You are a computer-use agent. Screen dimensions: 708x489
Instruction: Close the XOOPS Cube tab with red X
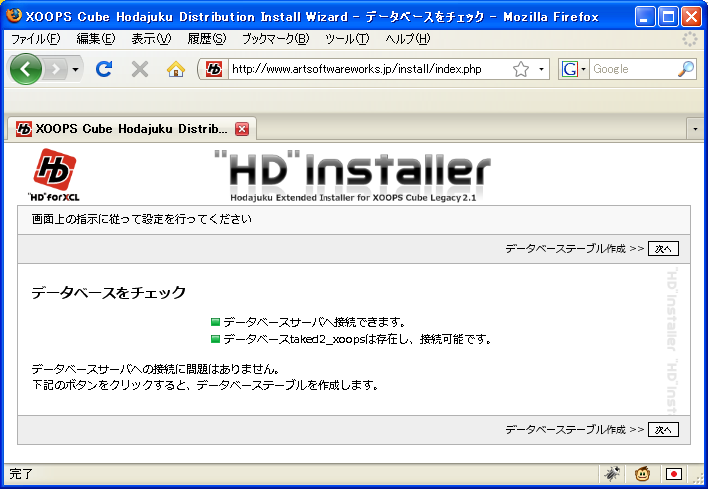(x=242, y=129)
